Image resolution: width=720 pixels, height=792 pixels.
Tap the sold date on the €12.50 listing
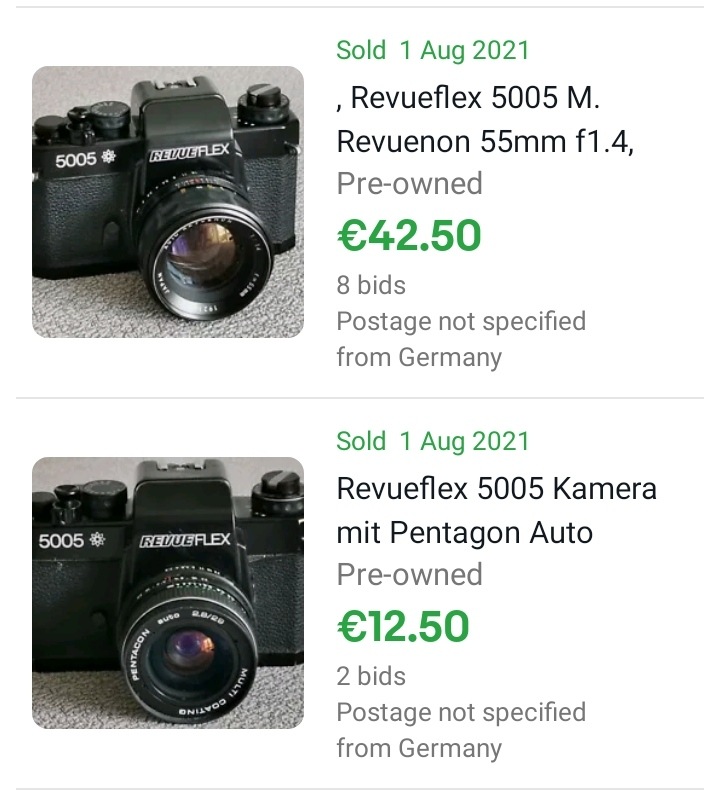click(433, 441)
